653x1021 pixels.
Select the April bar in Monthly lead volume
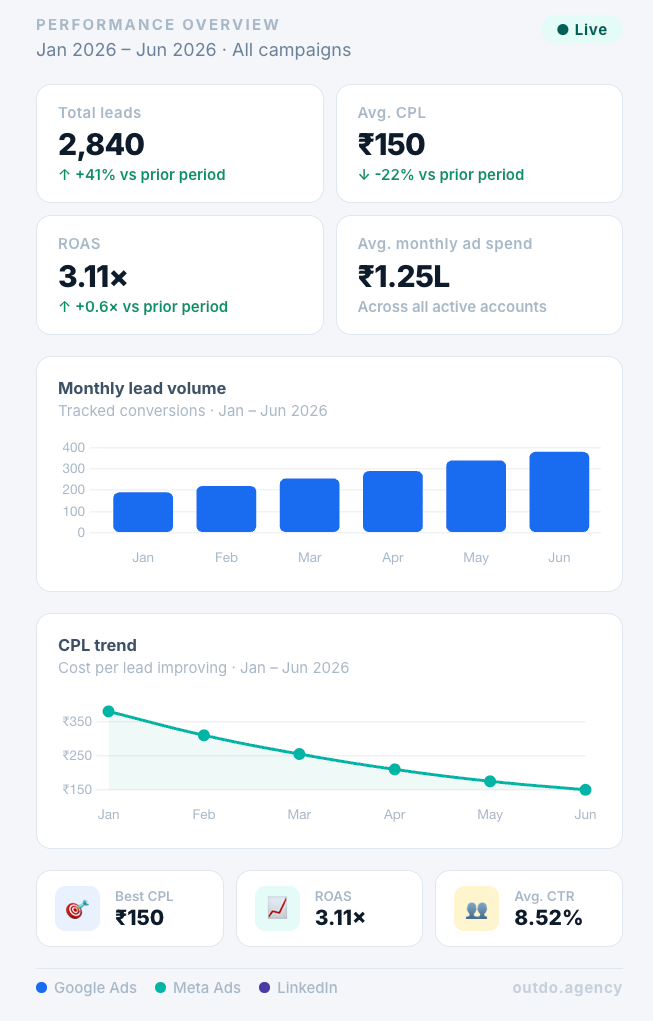click(x=393, y=501)
